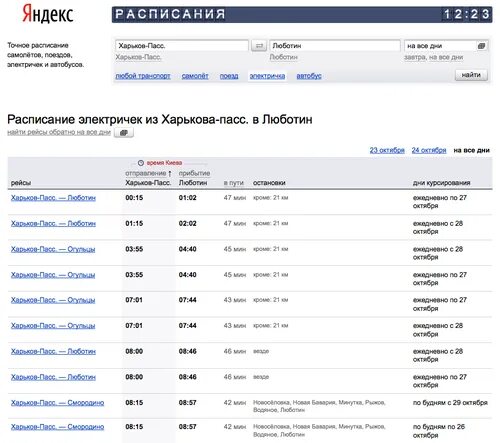Image resolution: width=500 pixels, height=443 pixels.
Task: Click the date field на все дни
Action: point(446,46)
